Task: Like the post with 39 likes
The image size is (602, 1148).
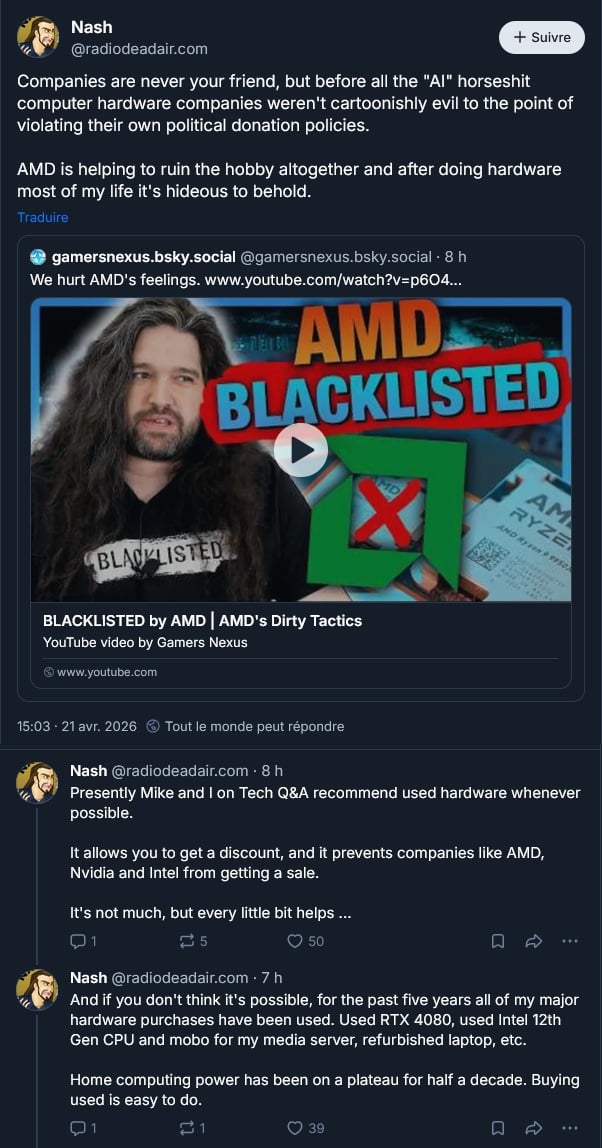Action: (305, 1128)
